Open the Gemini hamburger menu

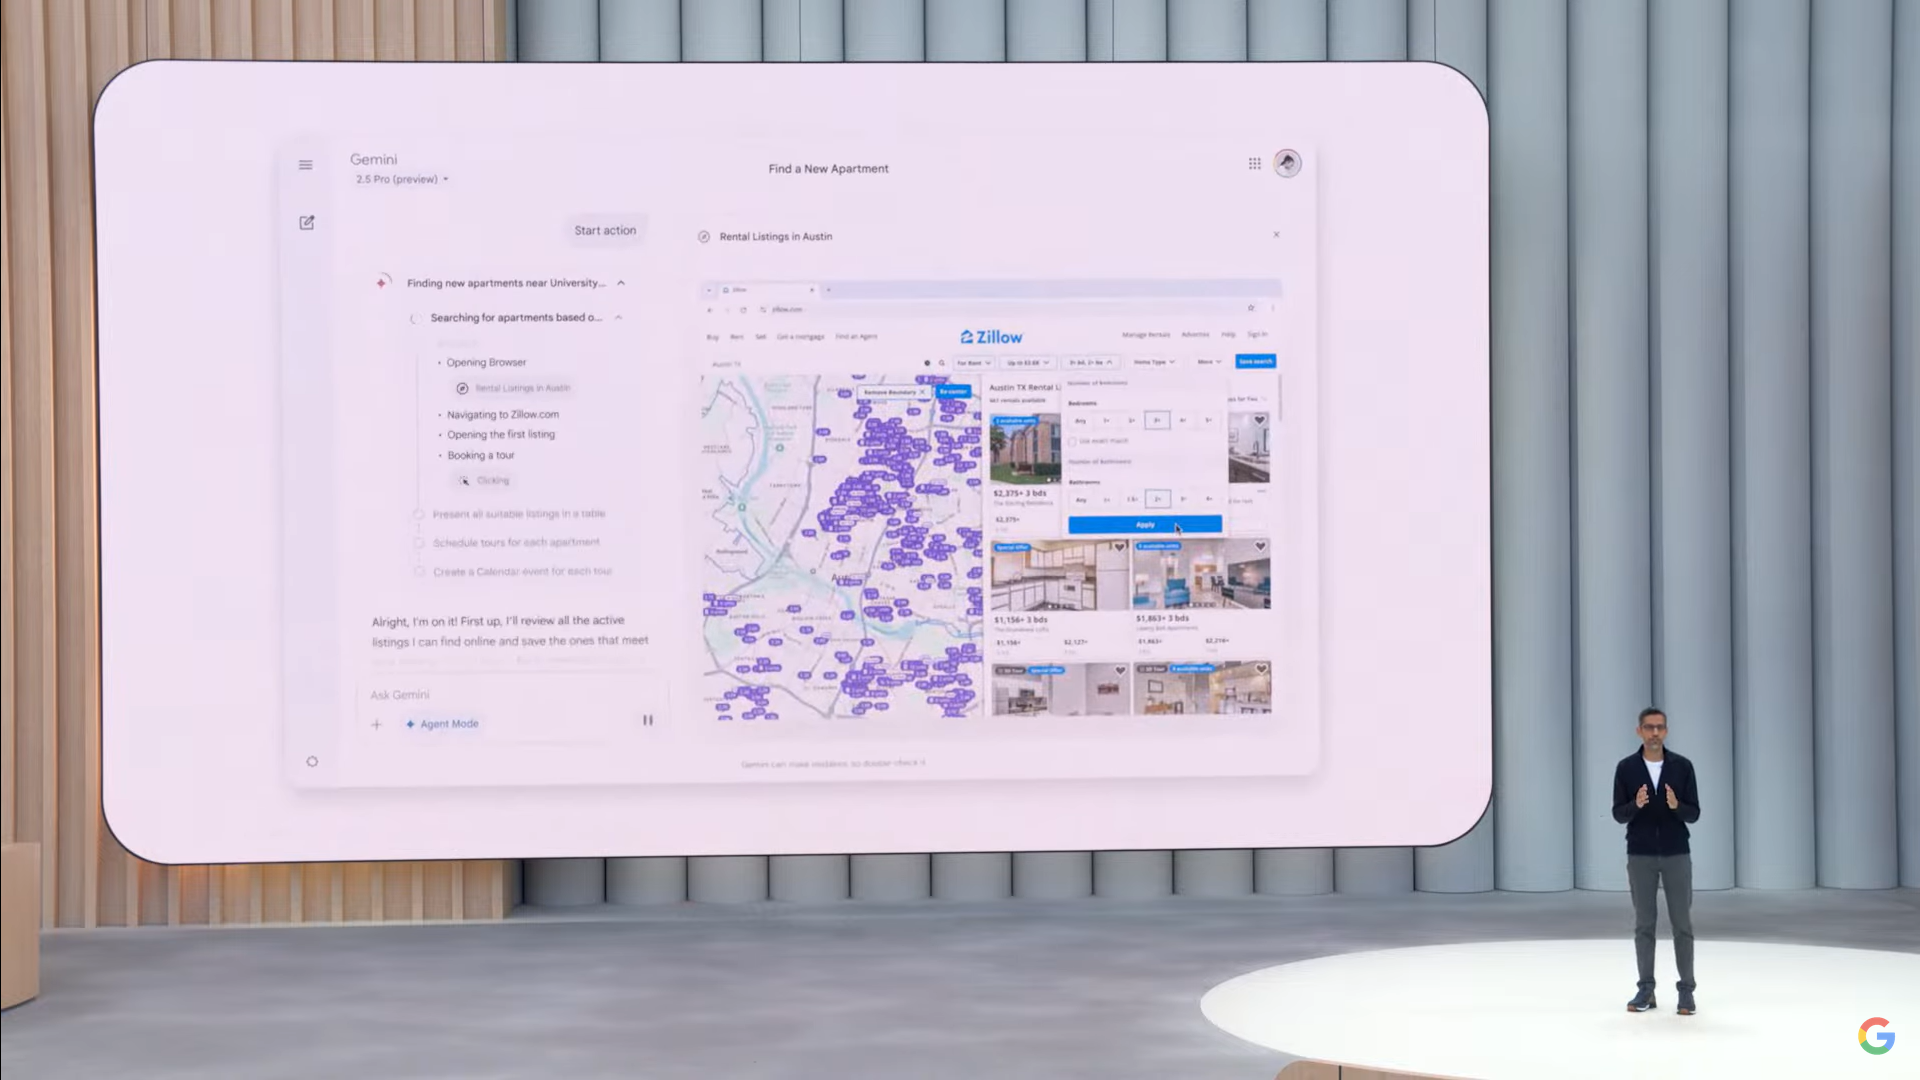305,165
